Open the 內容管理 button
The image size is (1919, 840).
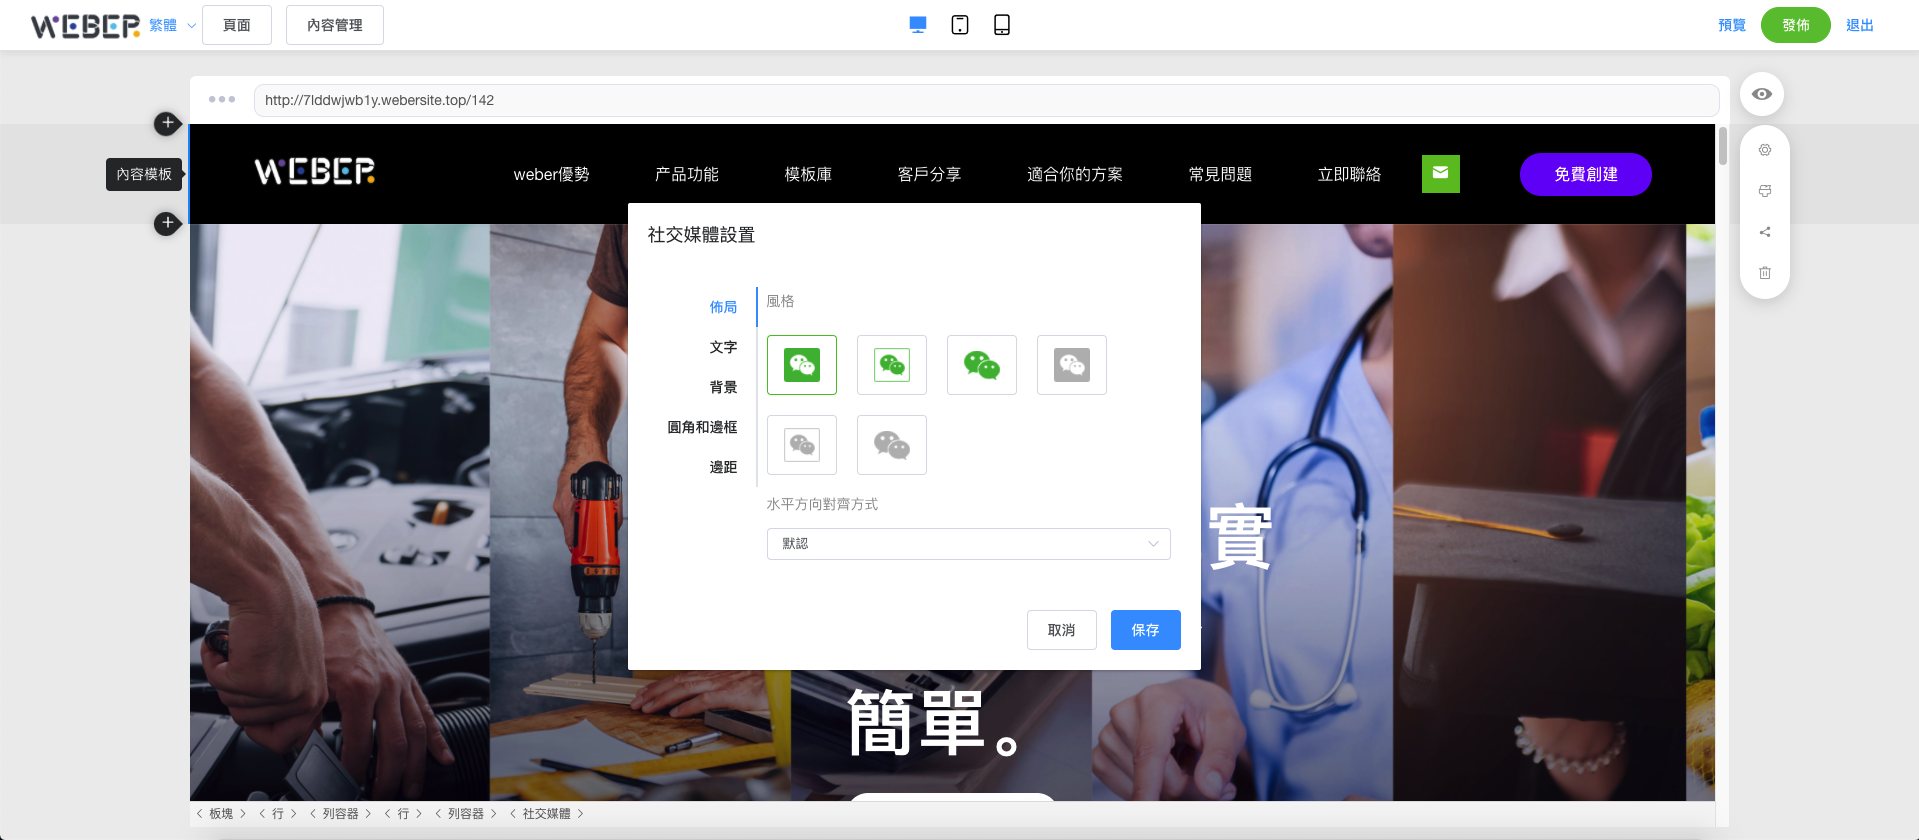tap(335, 25)
